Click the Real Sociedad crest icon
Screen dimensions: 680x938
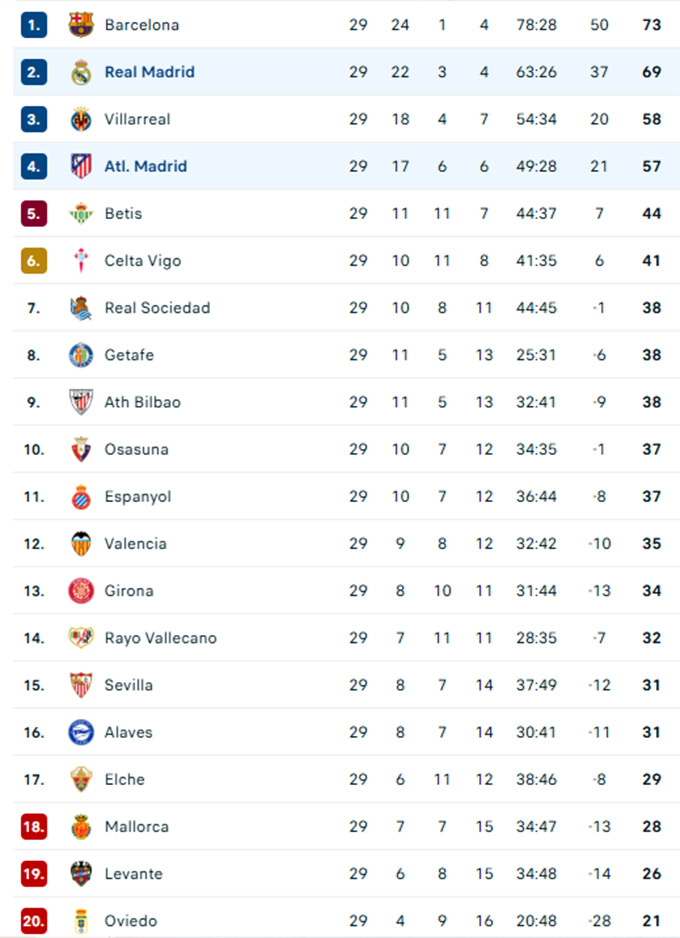(x=81, y=308)
